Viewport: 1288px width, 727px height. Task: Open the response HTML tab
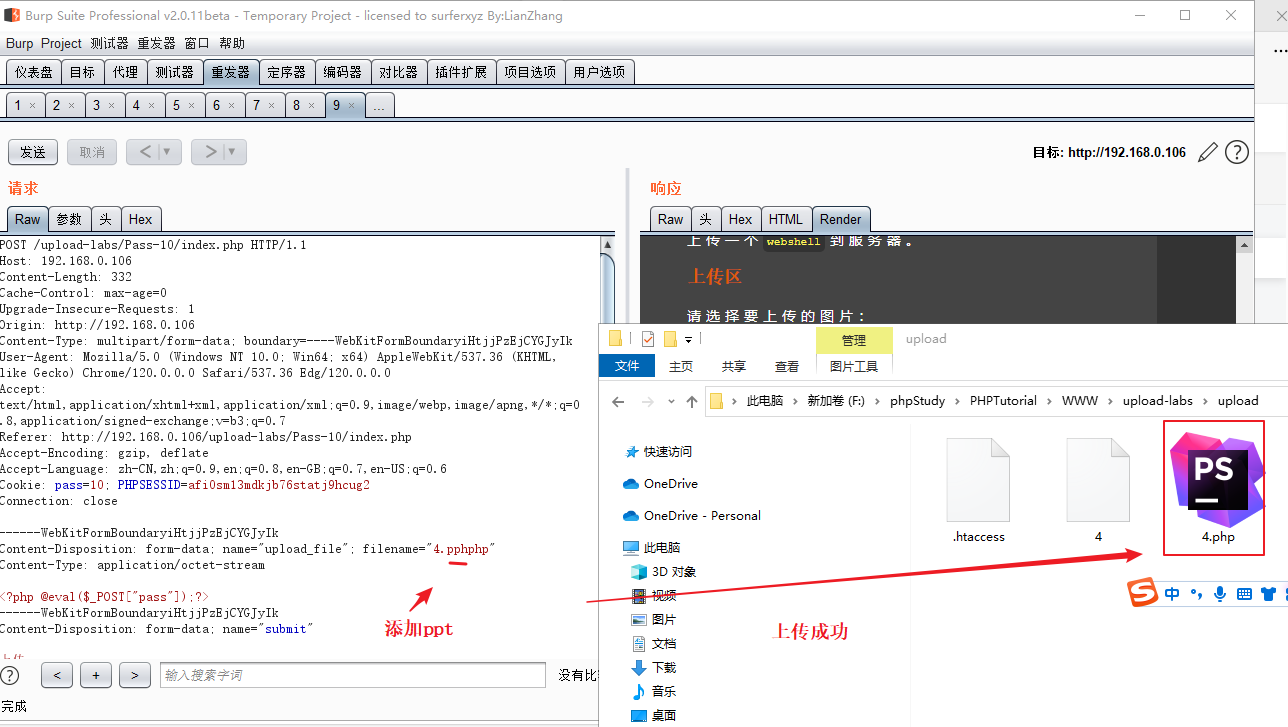(786, 219)
